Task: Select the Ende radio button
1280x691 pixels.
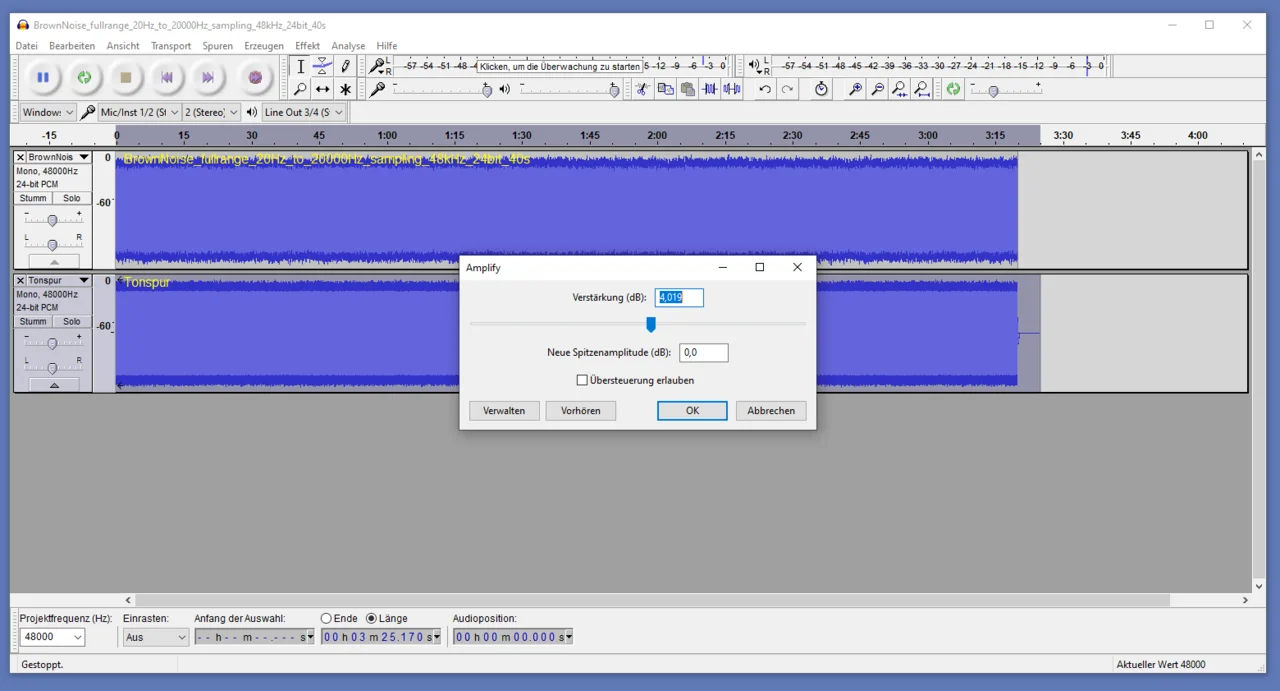Action: click(326, 618)
